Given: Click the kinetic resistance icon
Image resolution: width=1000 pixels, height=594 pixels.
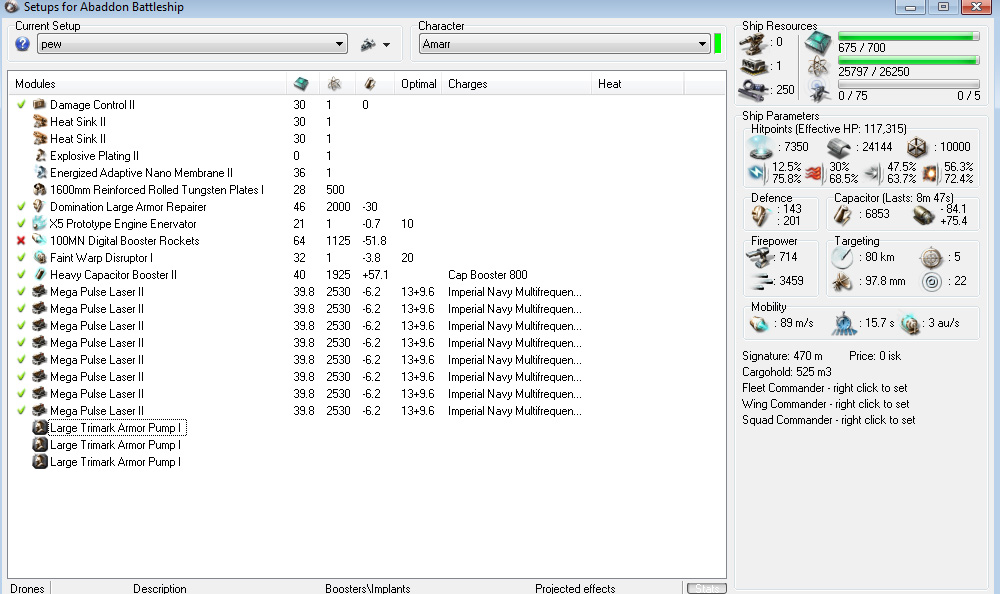Looking at the screenshot, I should [x=872, y=172].
